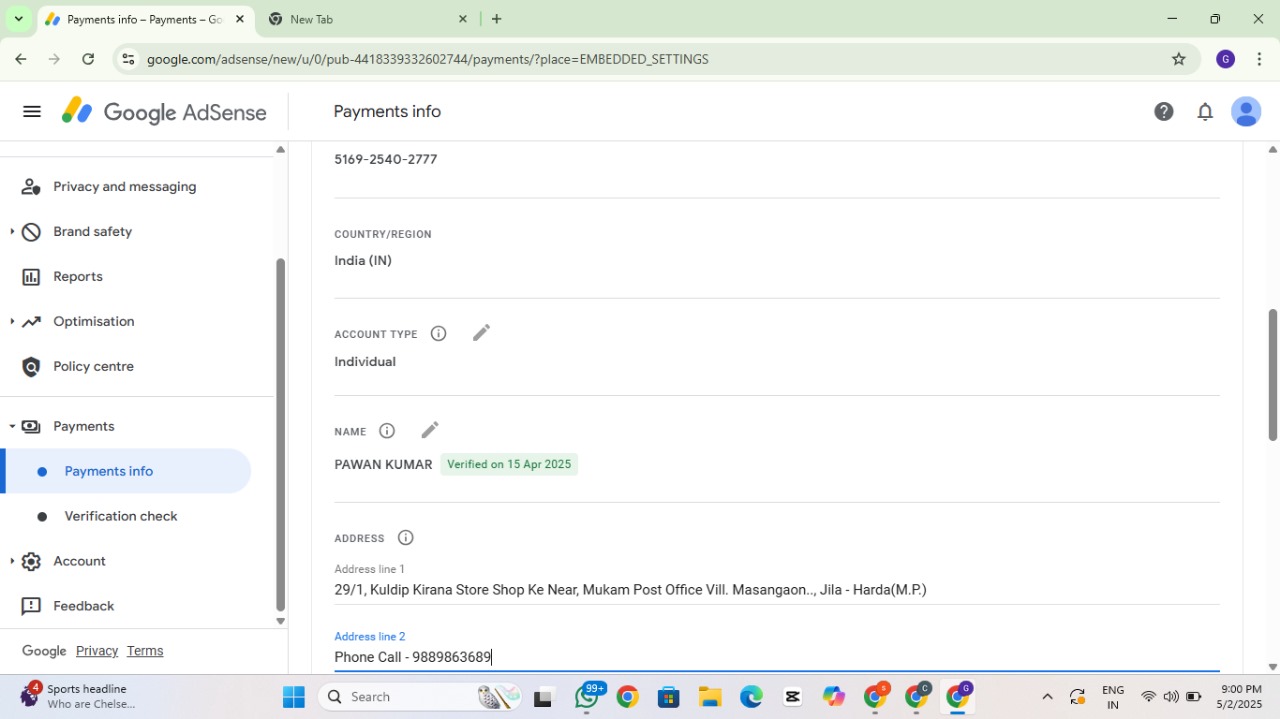The image size is (1280, 719).
Task: Show info about Account type
Action: [x=438, y=334]
